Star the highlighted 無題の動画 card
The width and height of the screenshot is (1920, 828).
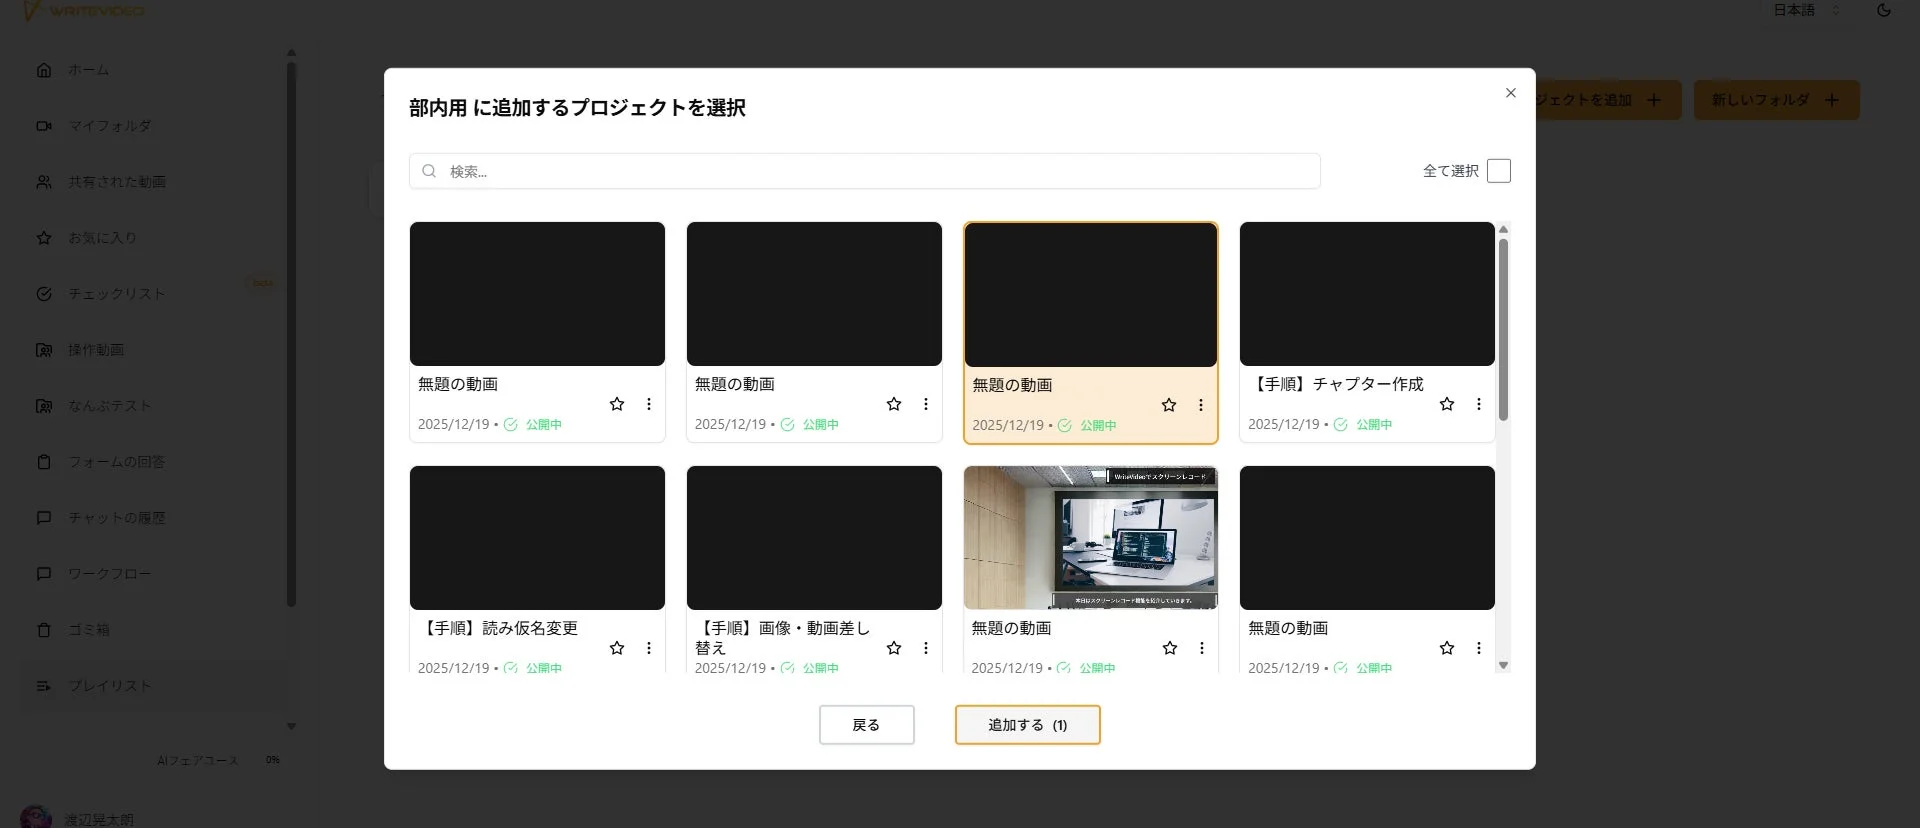coord(1169,405)
